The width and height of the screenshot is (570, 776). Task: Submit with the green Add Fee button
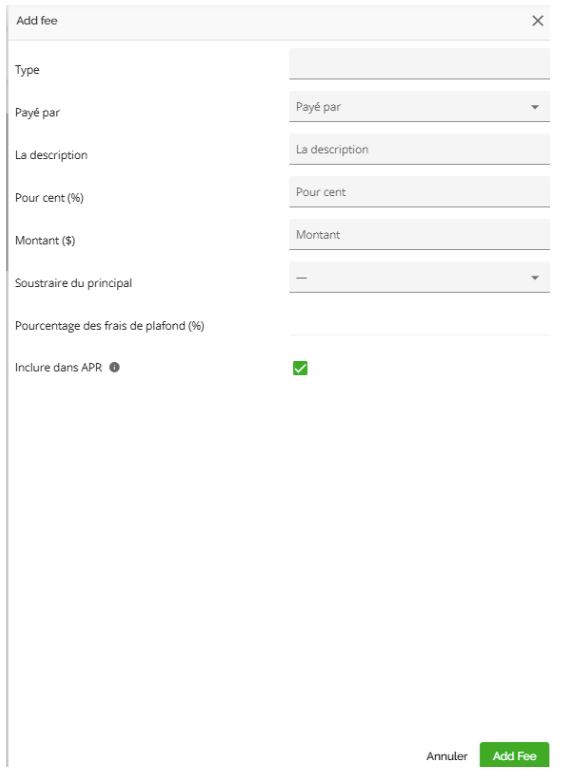tap(514, 755)
